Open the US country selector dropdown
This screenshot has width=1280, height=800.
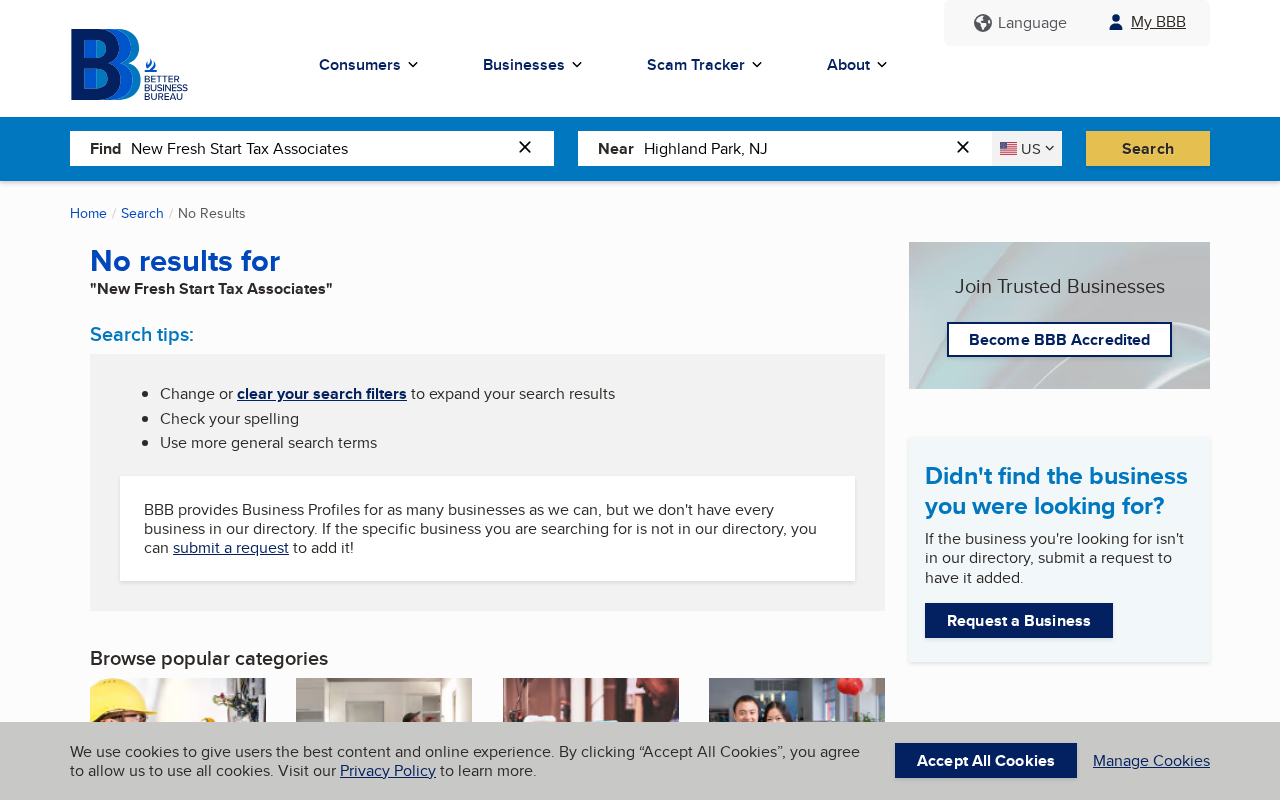[1027, 149]
